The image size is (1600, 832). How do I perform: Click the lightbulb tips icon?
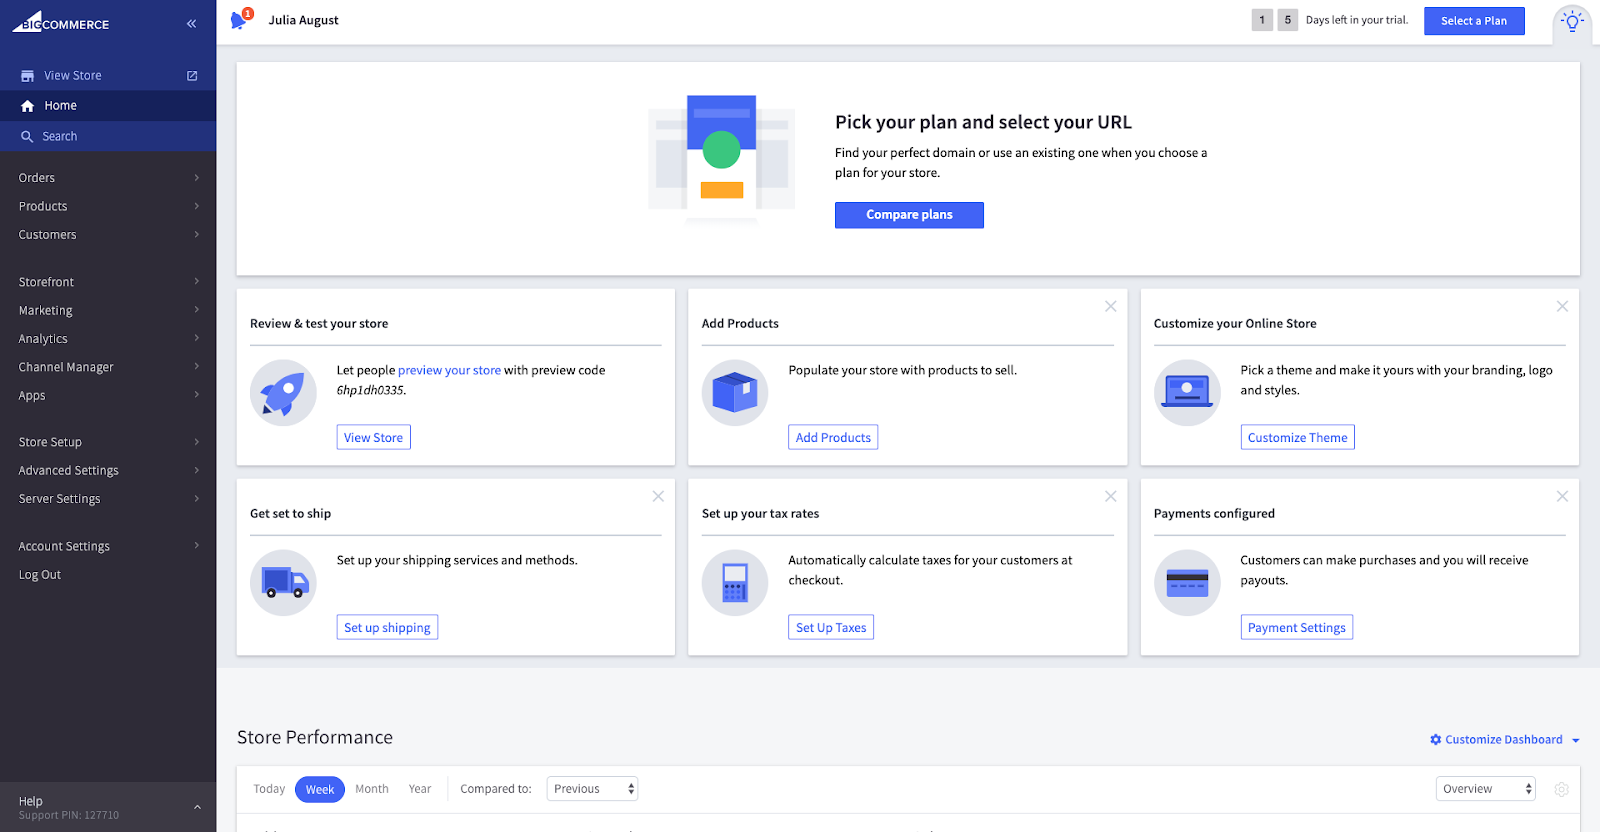pos(1572,21)
